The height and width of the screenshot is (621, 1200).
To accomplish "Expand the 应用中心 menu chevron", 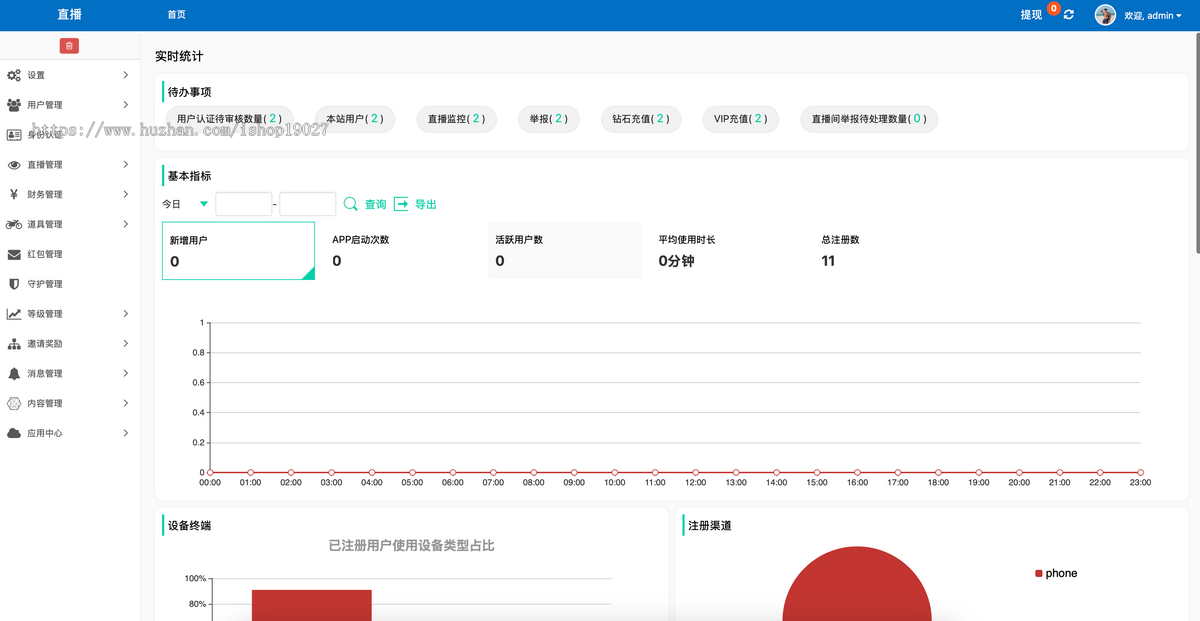I will 125,433.
